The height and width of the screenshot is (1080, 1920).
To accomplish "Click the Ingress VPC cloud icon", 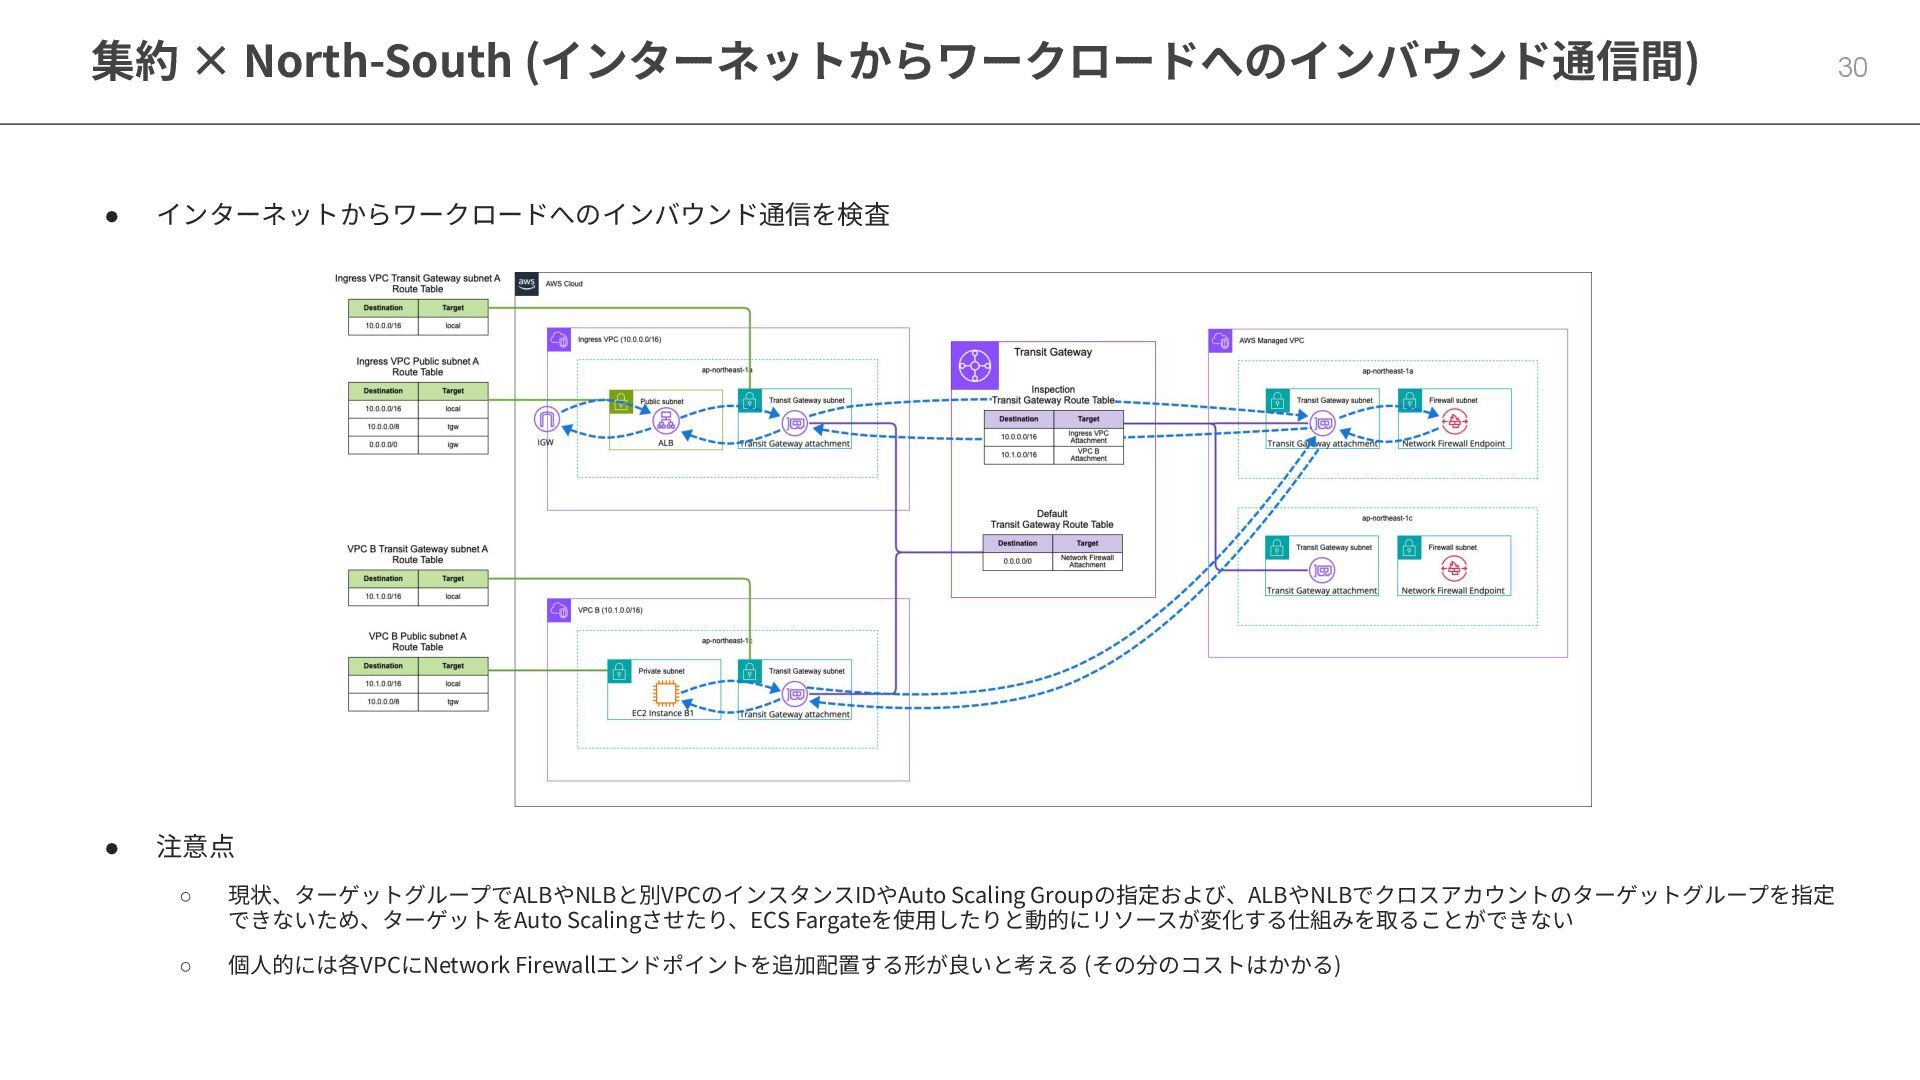I will [560, 340].
